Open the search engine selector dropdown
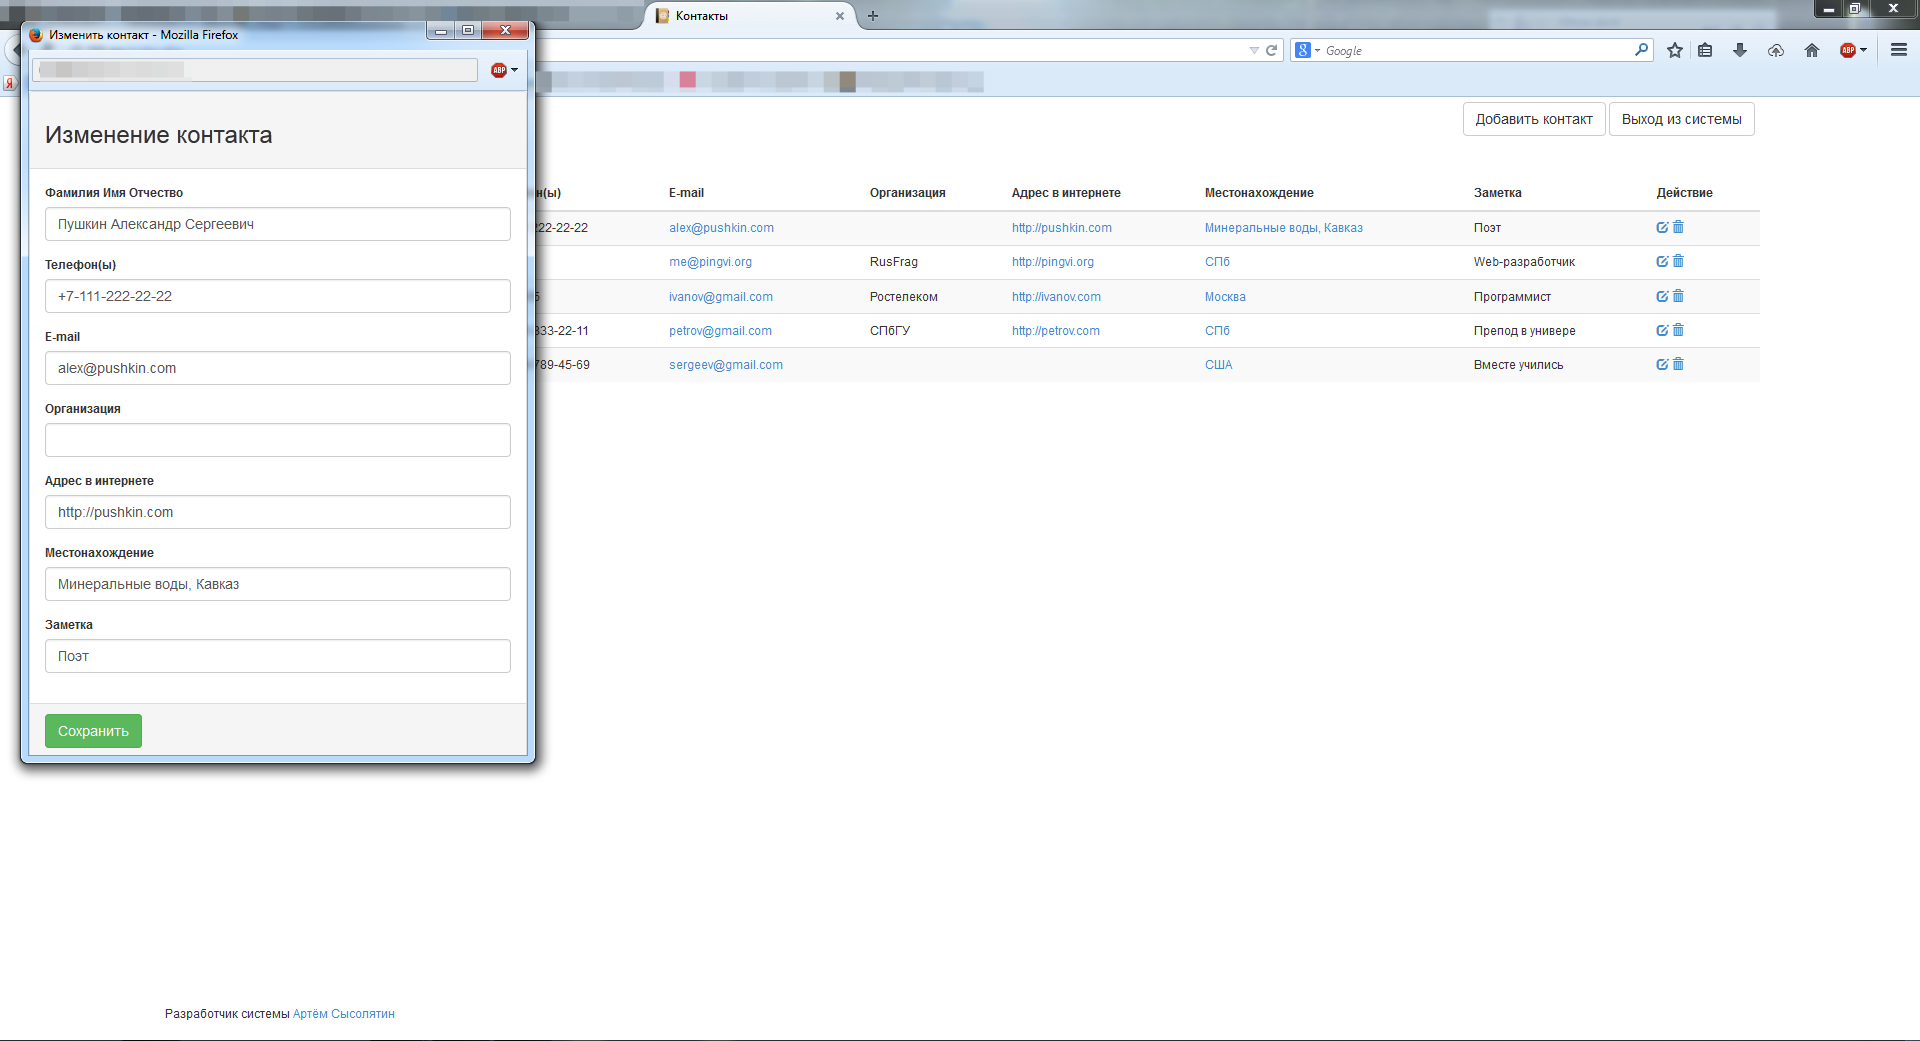Viewport: 1920px width, 1041px height. coord(1306,50)
